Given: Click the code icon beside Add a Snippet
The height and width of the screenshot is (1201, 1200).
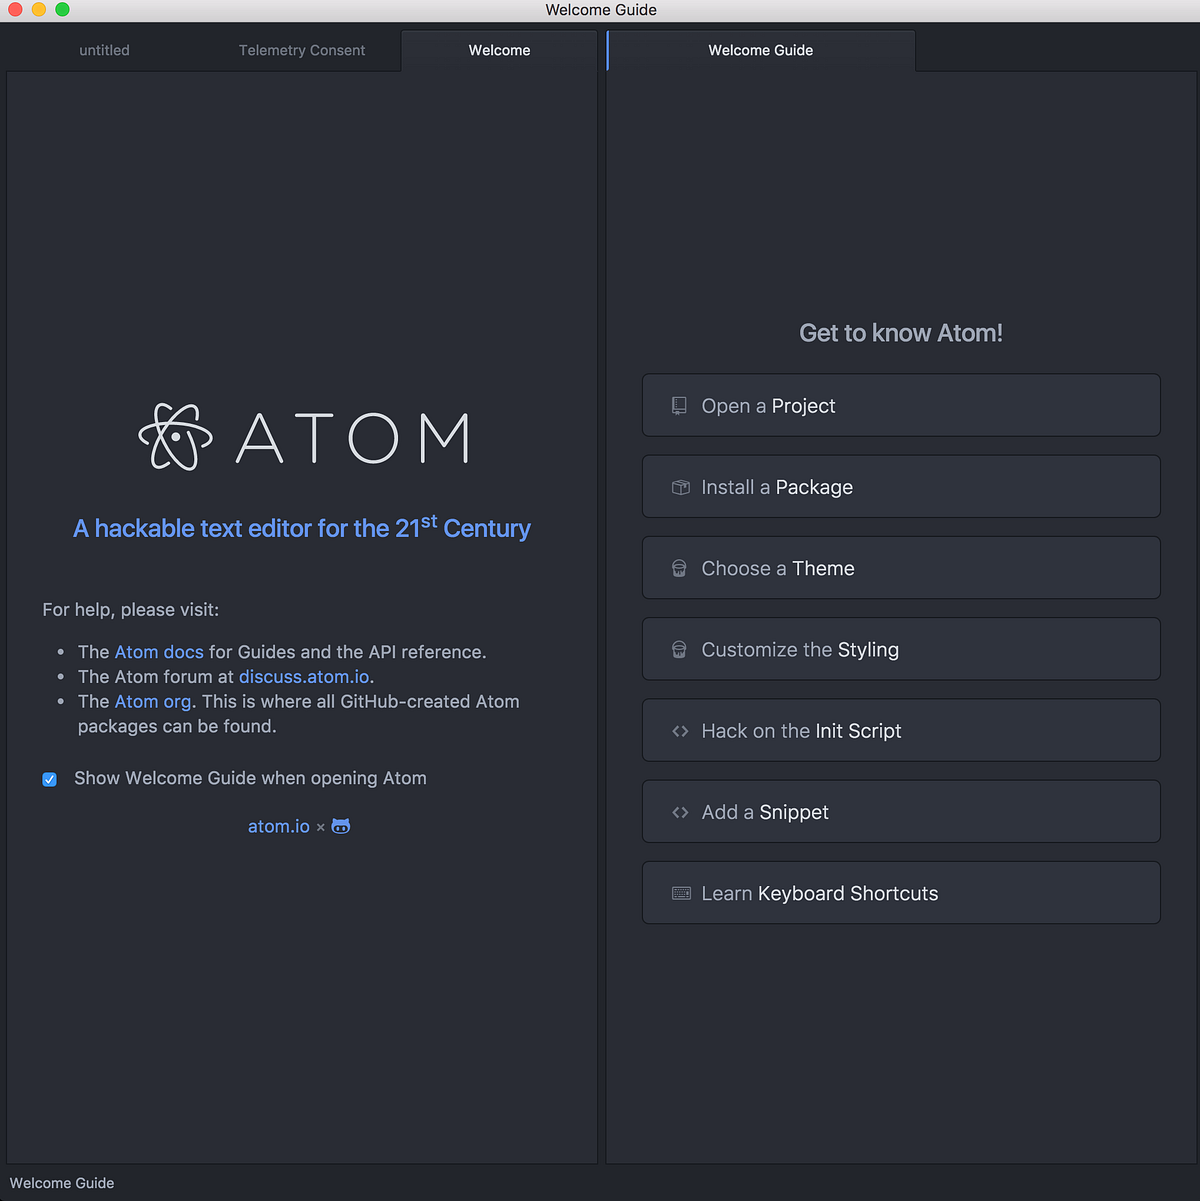Looking at the screenshot, I should point(680,812).
